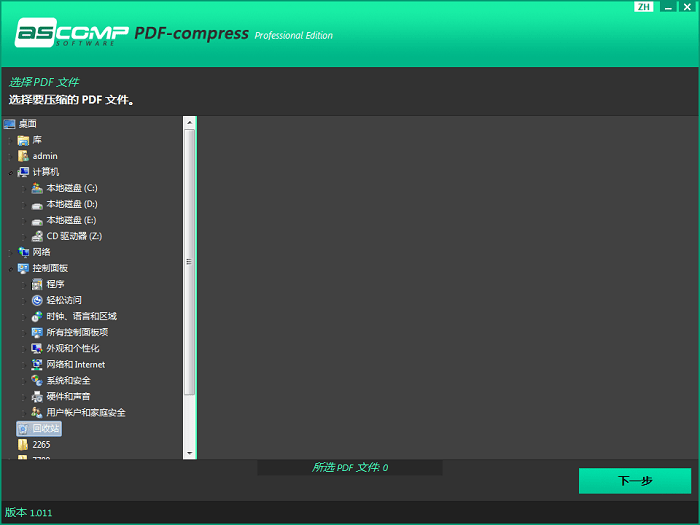This screenshot has height=525, width=700.
Task: Select the 桌面 tree label
Action: [x=28, y=124]
